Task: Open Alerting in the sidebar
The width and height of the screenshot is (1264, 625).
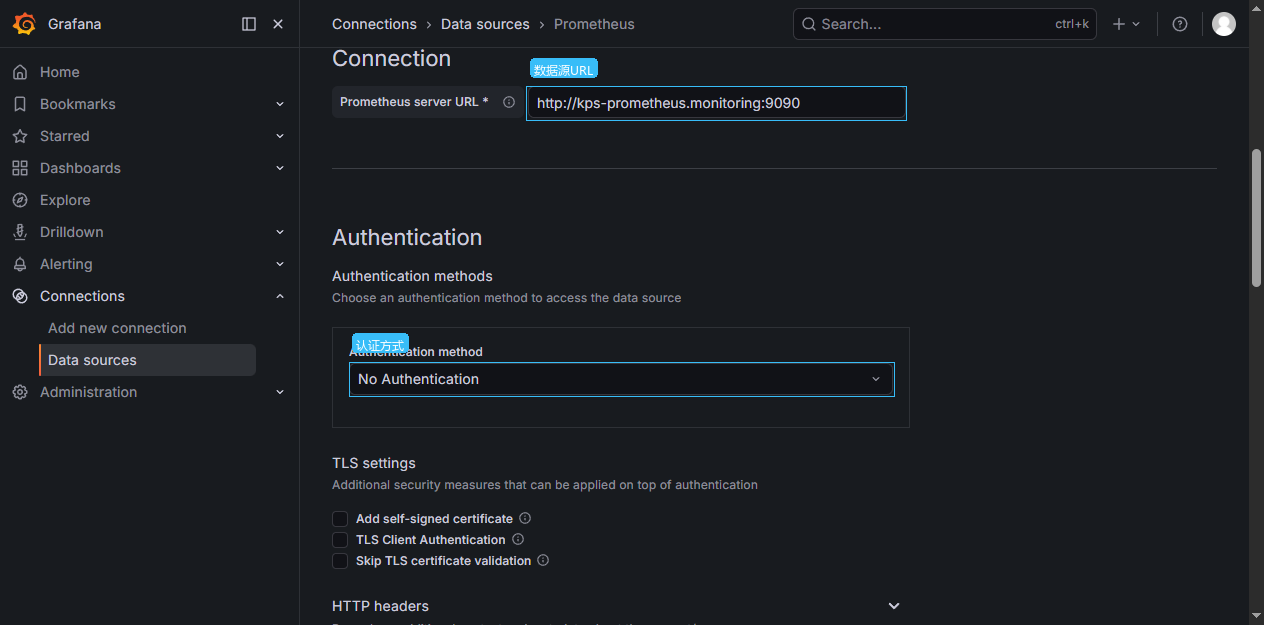Action: [66, 264]
